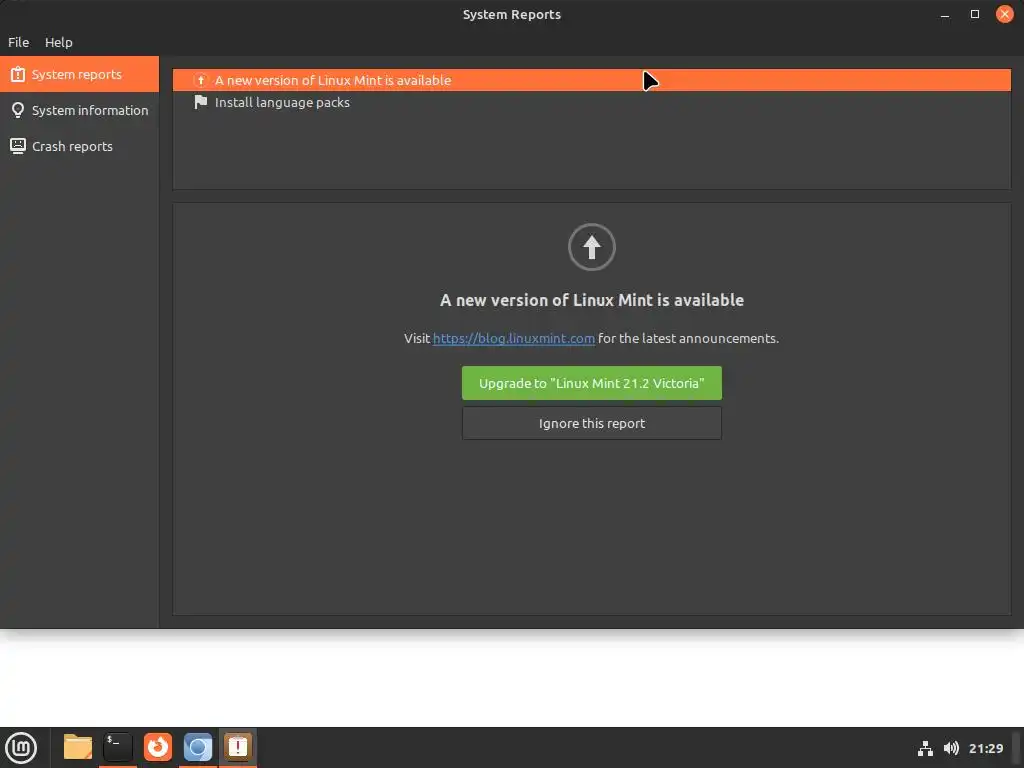
Task: Click the flag icon beside Install language packs
Action: [x=200, y=103]
